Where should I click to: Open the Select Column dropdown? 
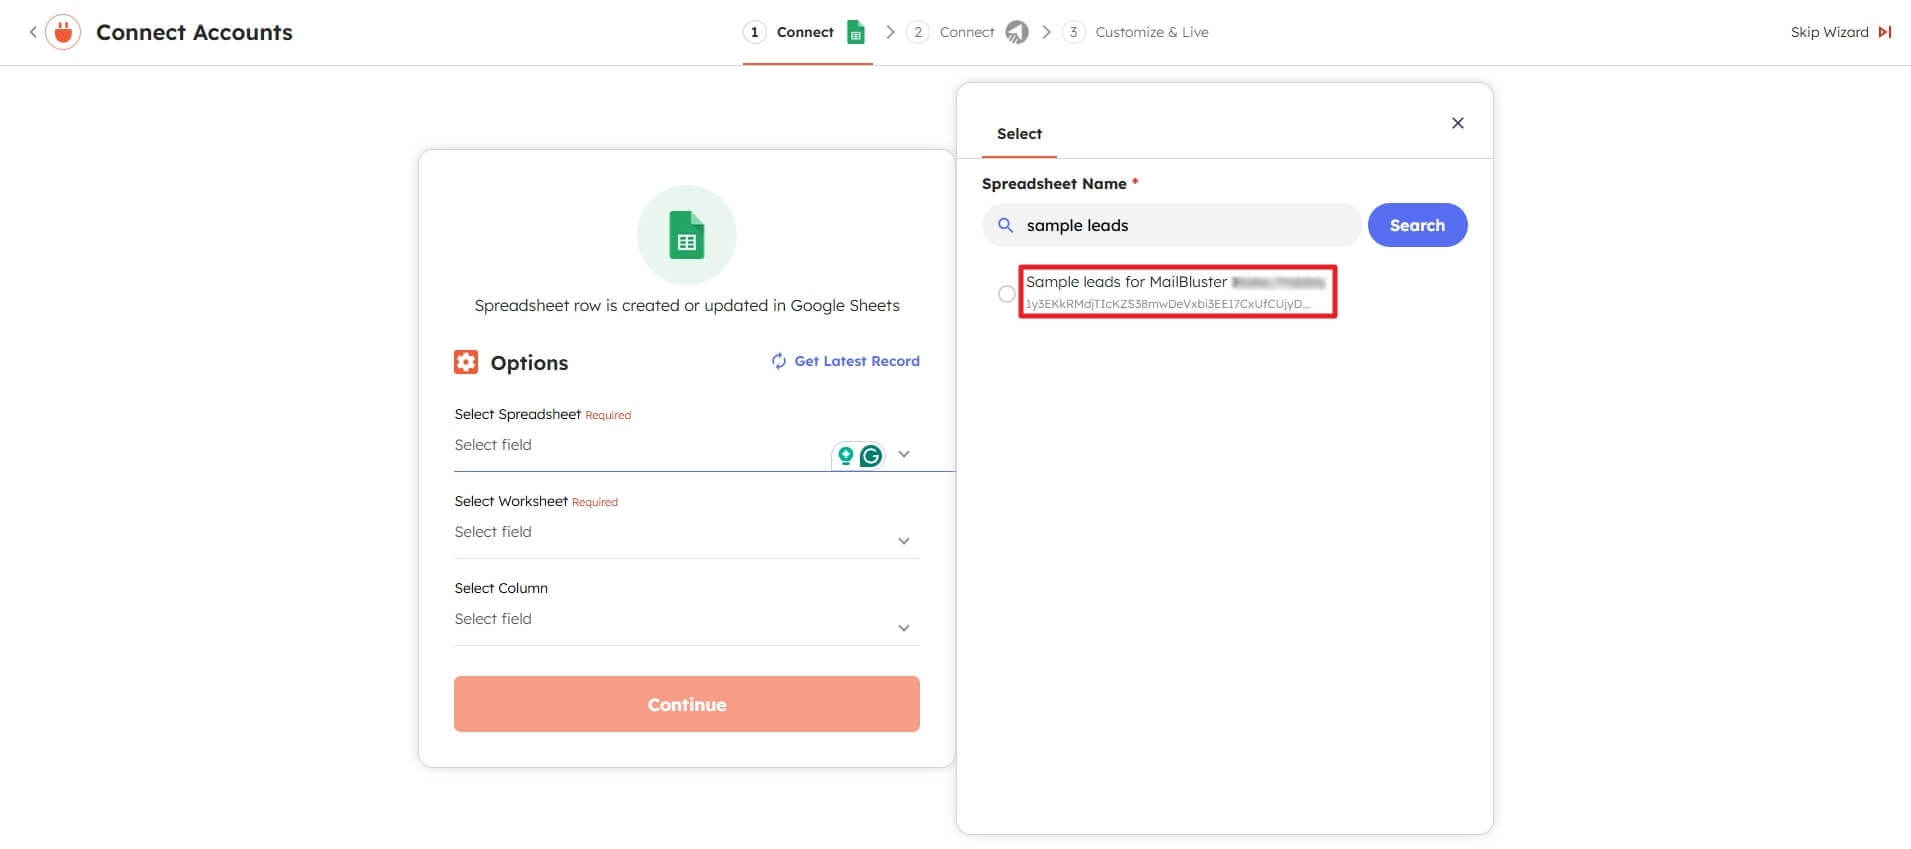pos(903,628)
